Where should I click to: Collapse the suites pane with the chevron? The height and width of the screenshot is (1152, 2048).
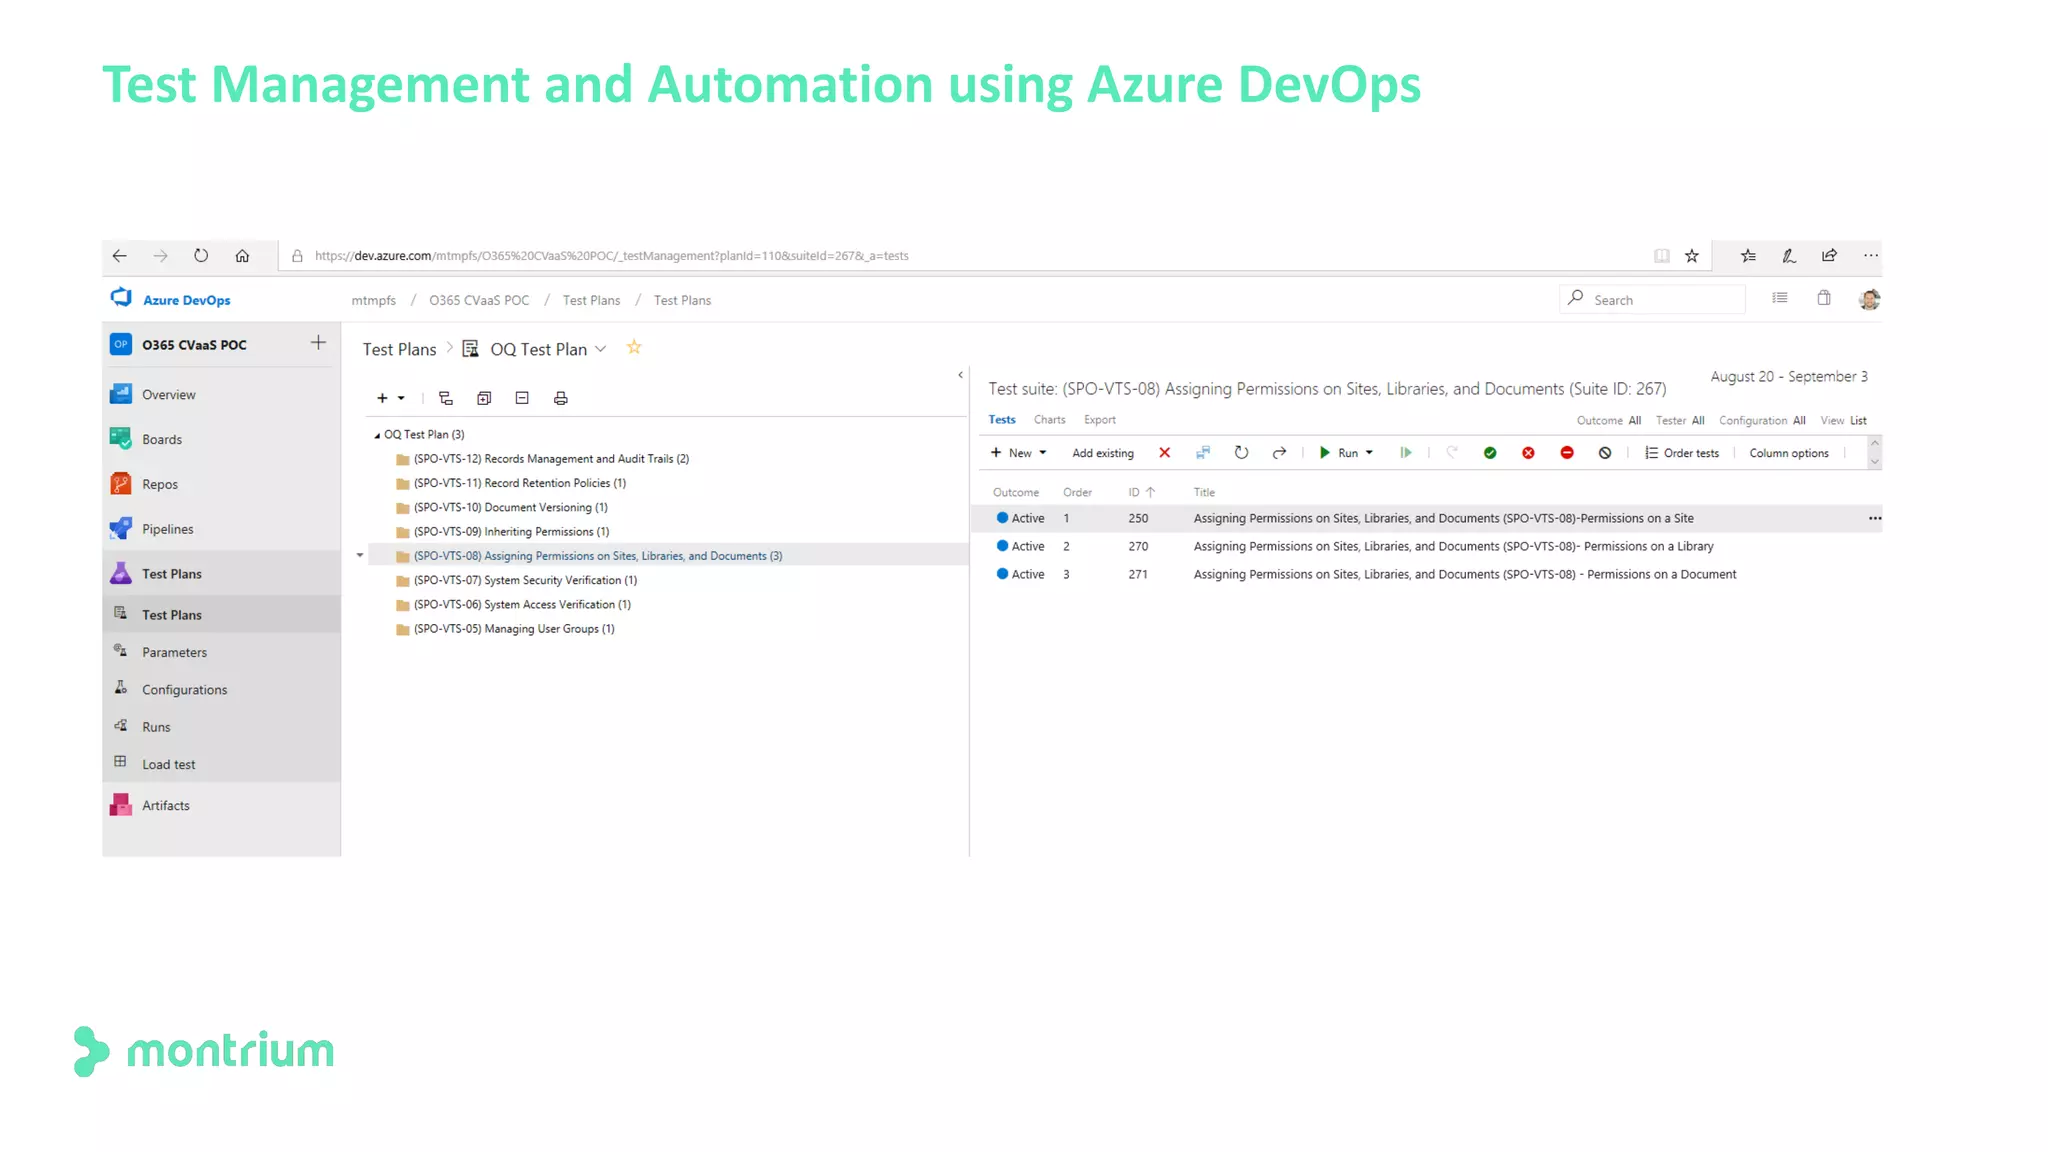pos(960,375)
